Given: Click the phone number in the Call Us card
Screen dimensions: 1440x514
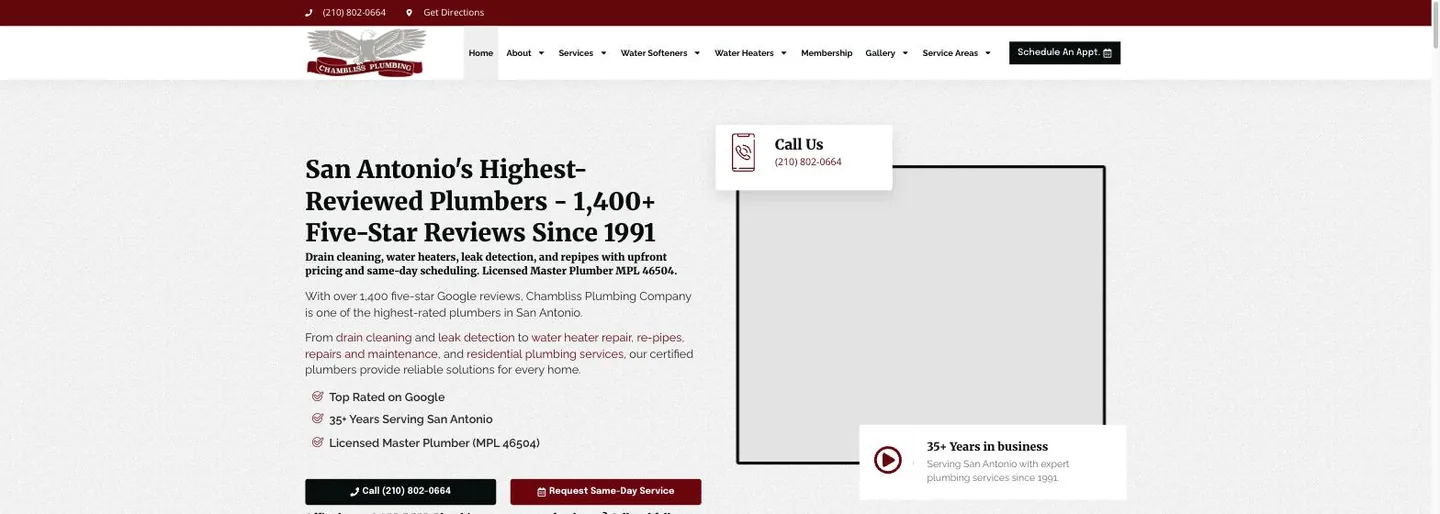Looking at the screenshot, I should tap(808, 162).
